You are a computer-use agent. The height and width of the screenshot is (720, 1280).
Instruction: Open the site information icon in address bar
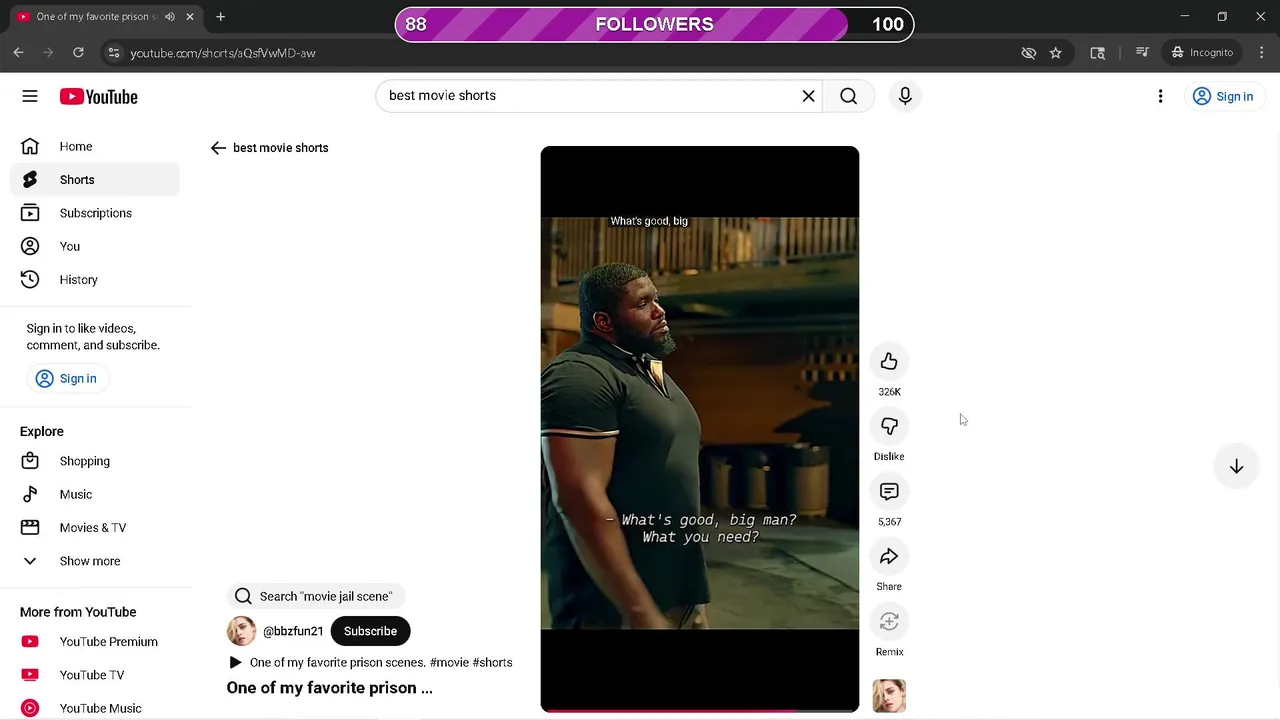113,53
